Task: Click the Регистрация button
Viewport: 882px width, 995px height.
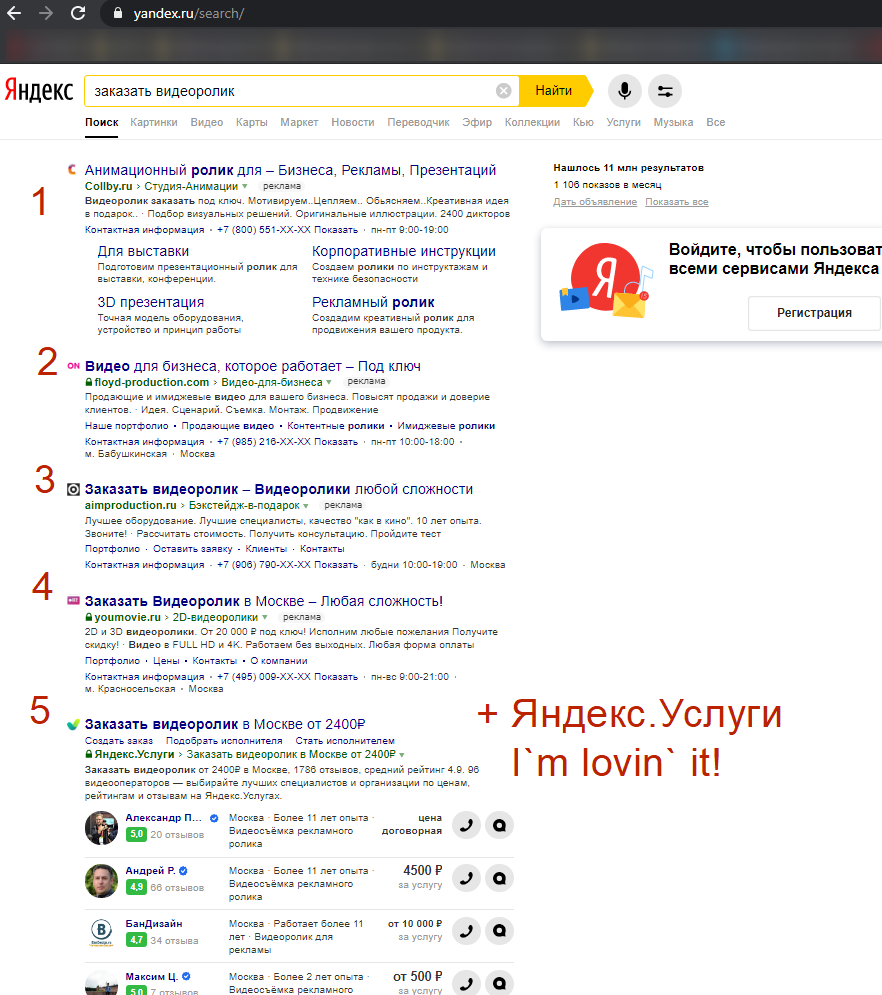Action: (815, 313)
